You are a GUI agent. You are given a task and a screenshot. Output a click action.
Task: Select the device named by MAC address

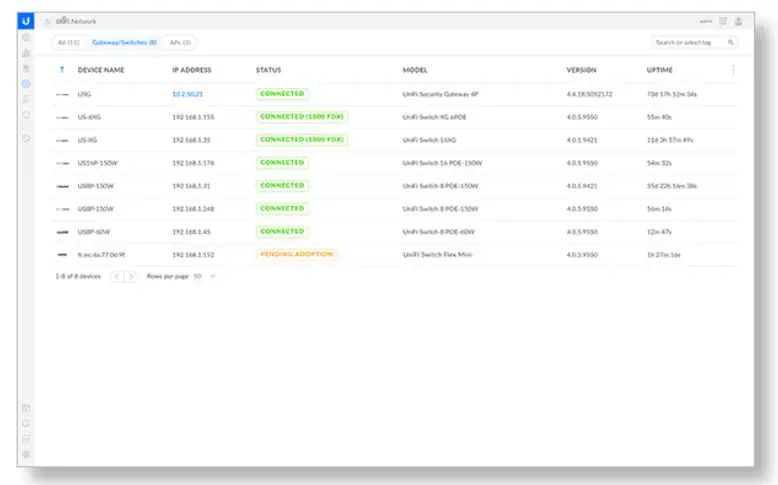(101, 255)
